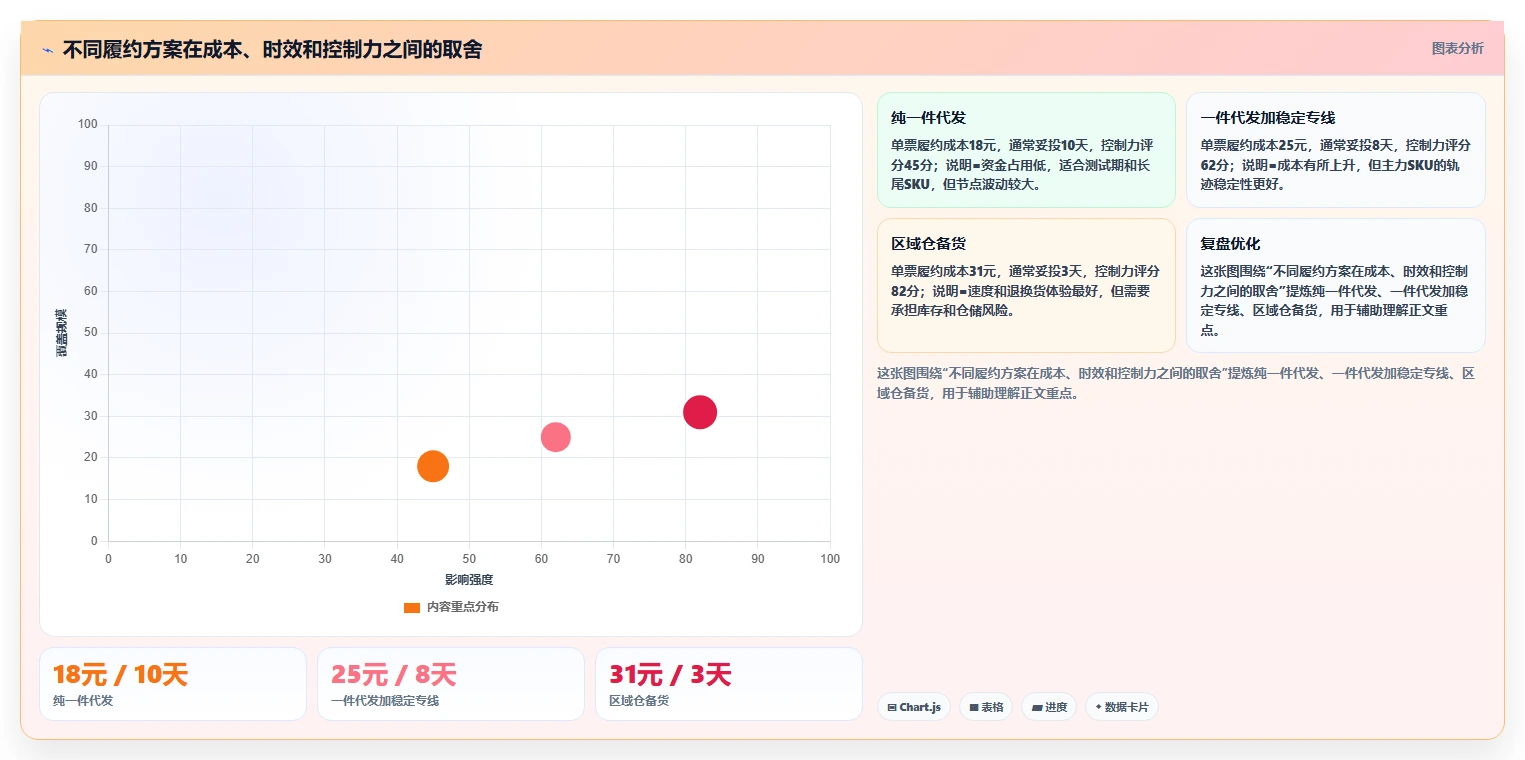Viewport: 1525px width, 760px height.
Task: Click the 图表分析 label in header
Action: coord(1457,48)
